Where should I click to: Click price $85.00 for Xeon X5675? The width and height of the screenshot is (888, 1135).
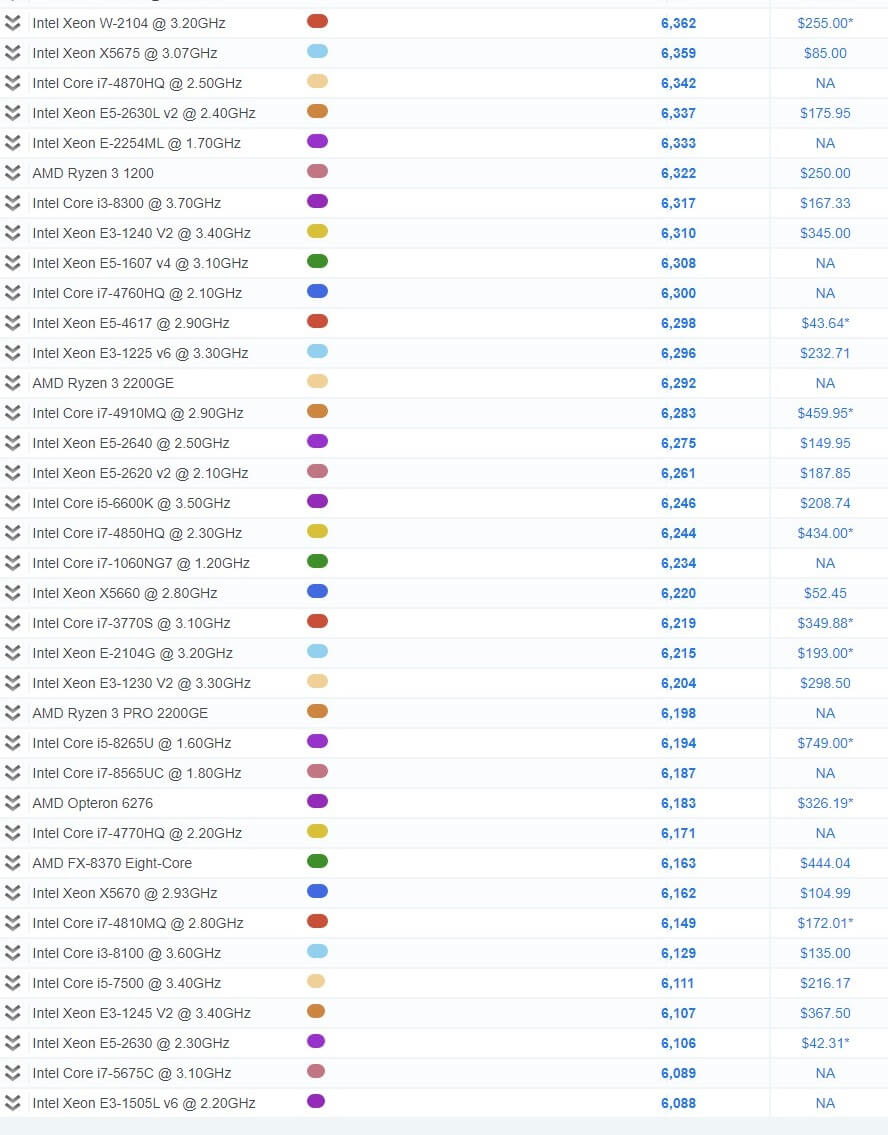tap(825, 53)
